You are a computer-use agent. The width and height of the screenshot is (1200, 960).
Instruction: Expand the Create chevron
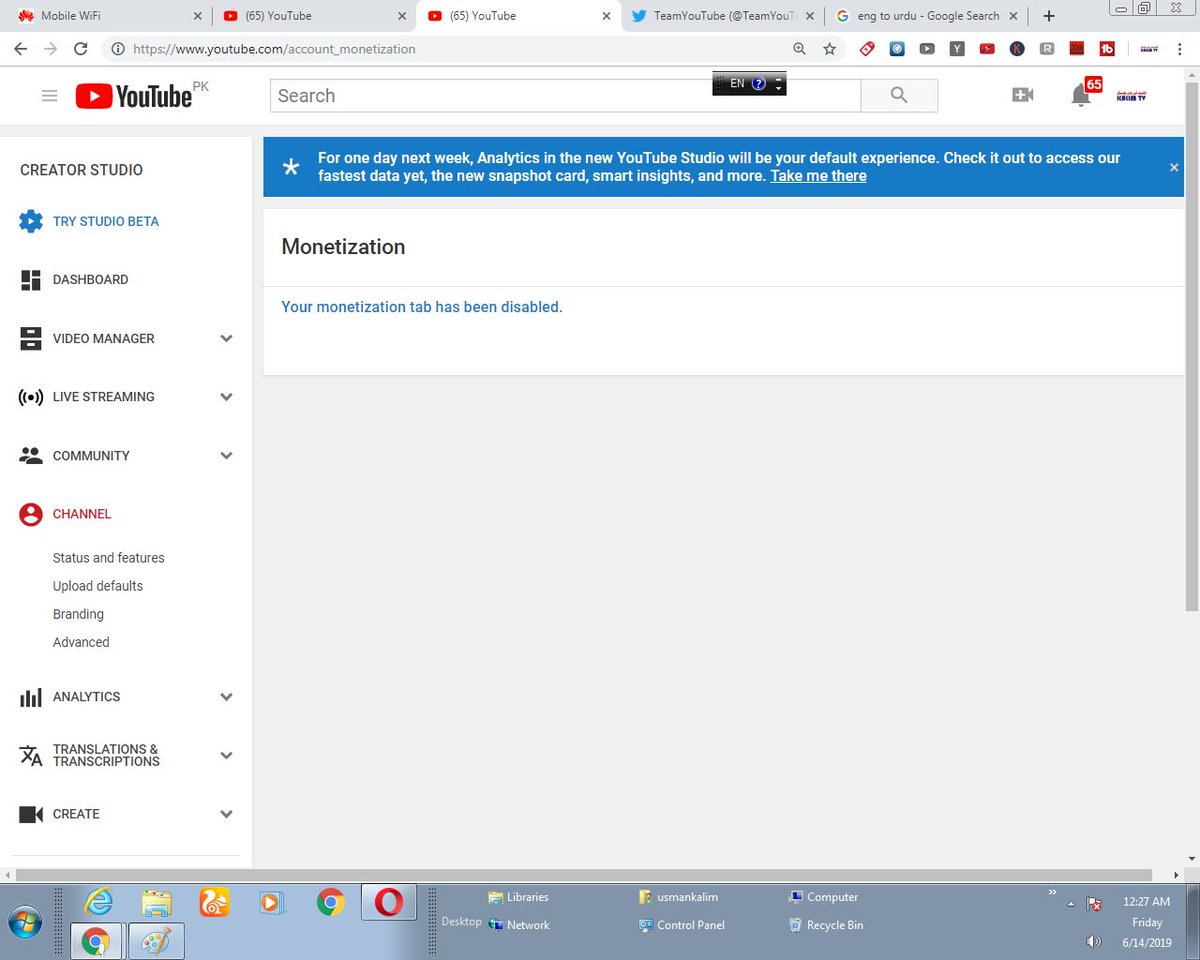click(x=226, y=814)
